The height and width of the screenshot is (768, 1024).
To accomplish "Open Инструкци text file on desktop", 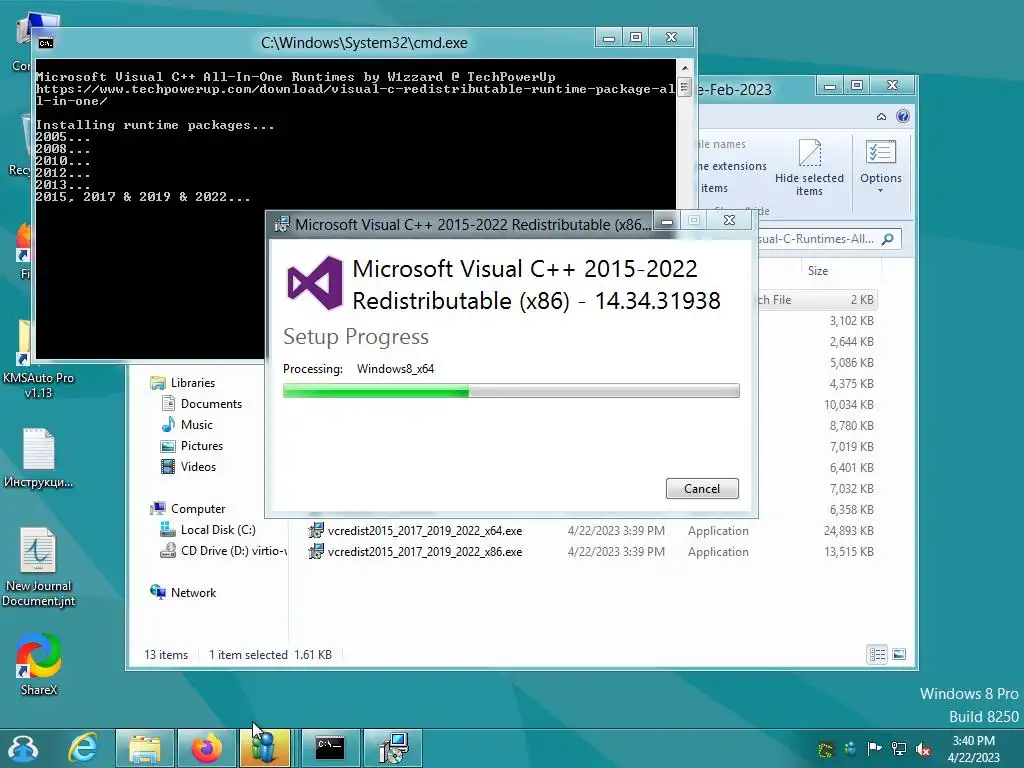I will click(x=38, y=457).
